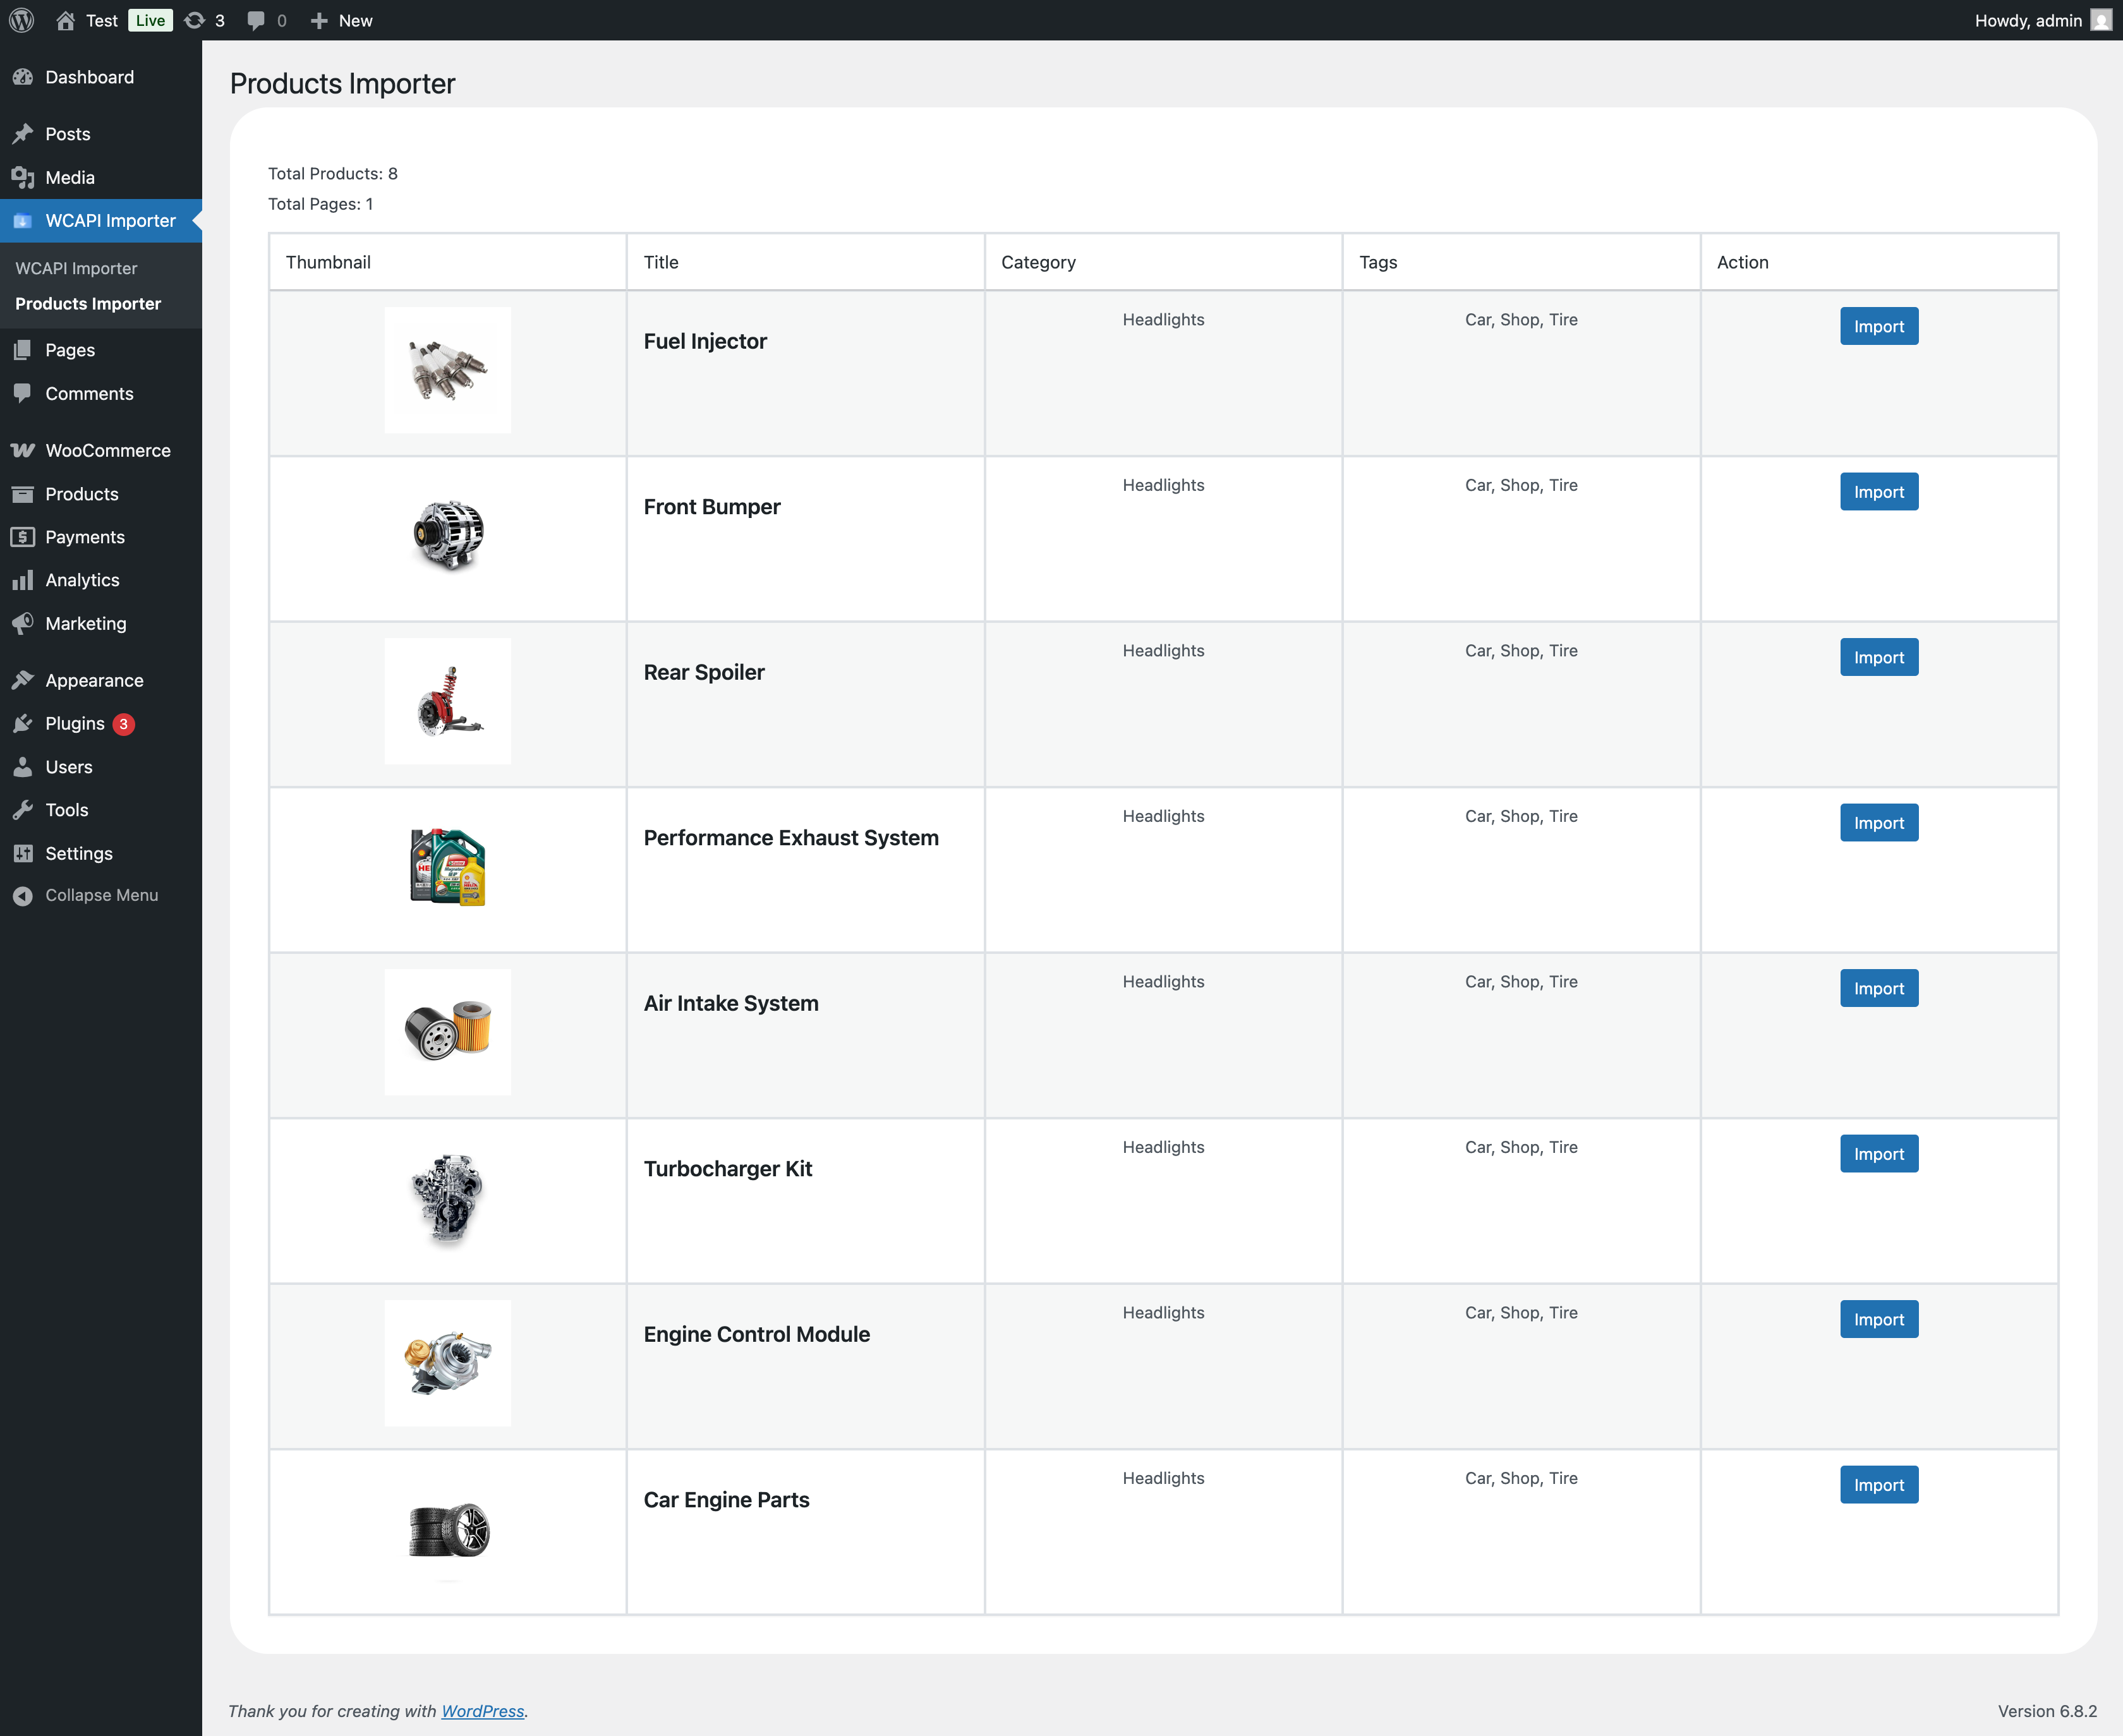Click the comments bubble icon in admin bar

(256, 20)
